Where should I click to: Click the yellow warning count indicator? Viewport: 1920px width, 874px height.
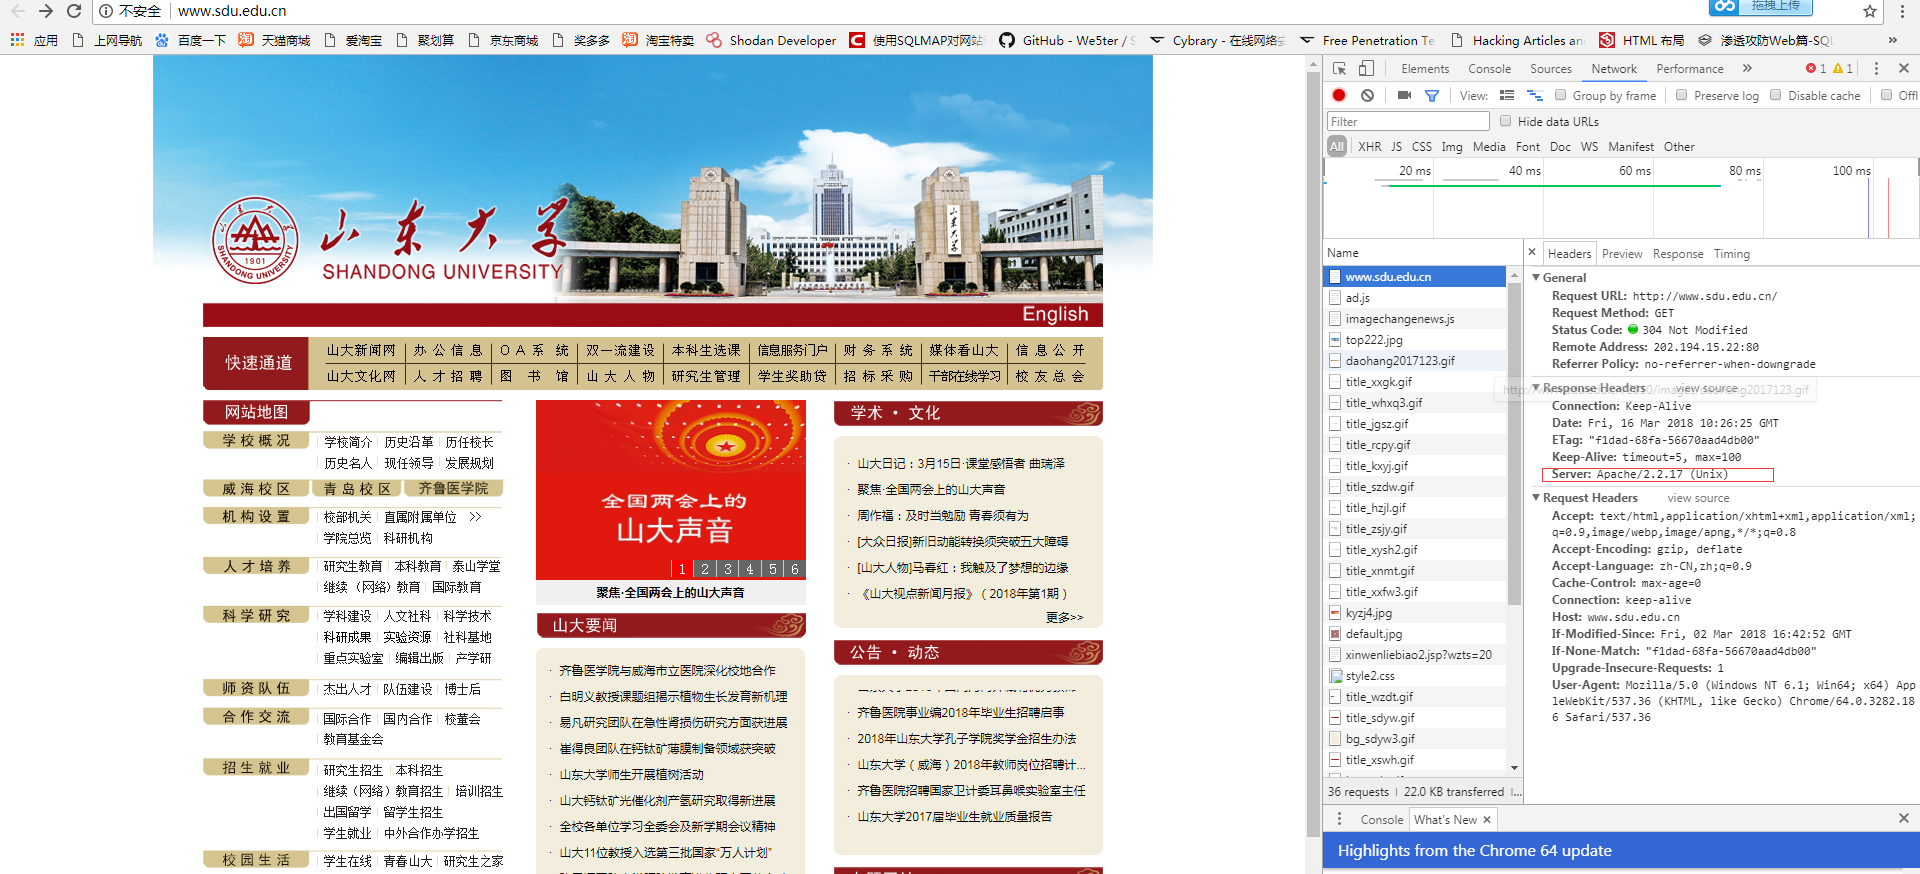click(x=1843, y=68)
